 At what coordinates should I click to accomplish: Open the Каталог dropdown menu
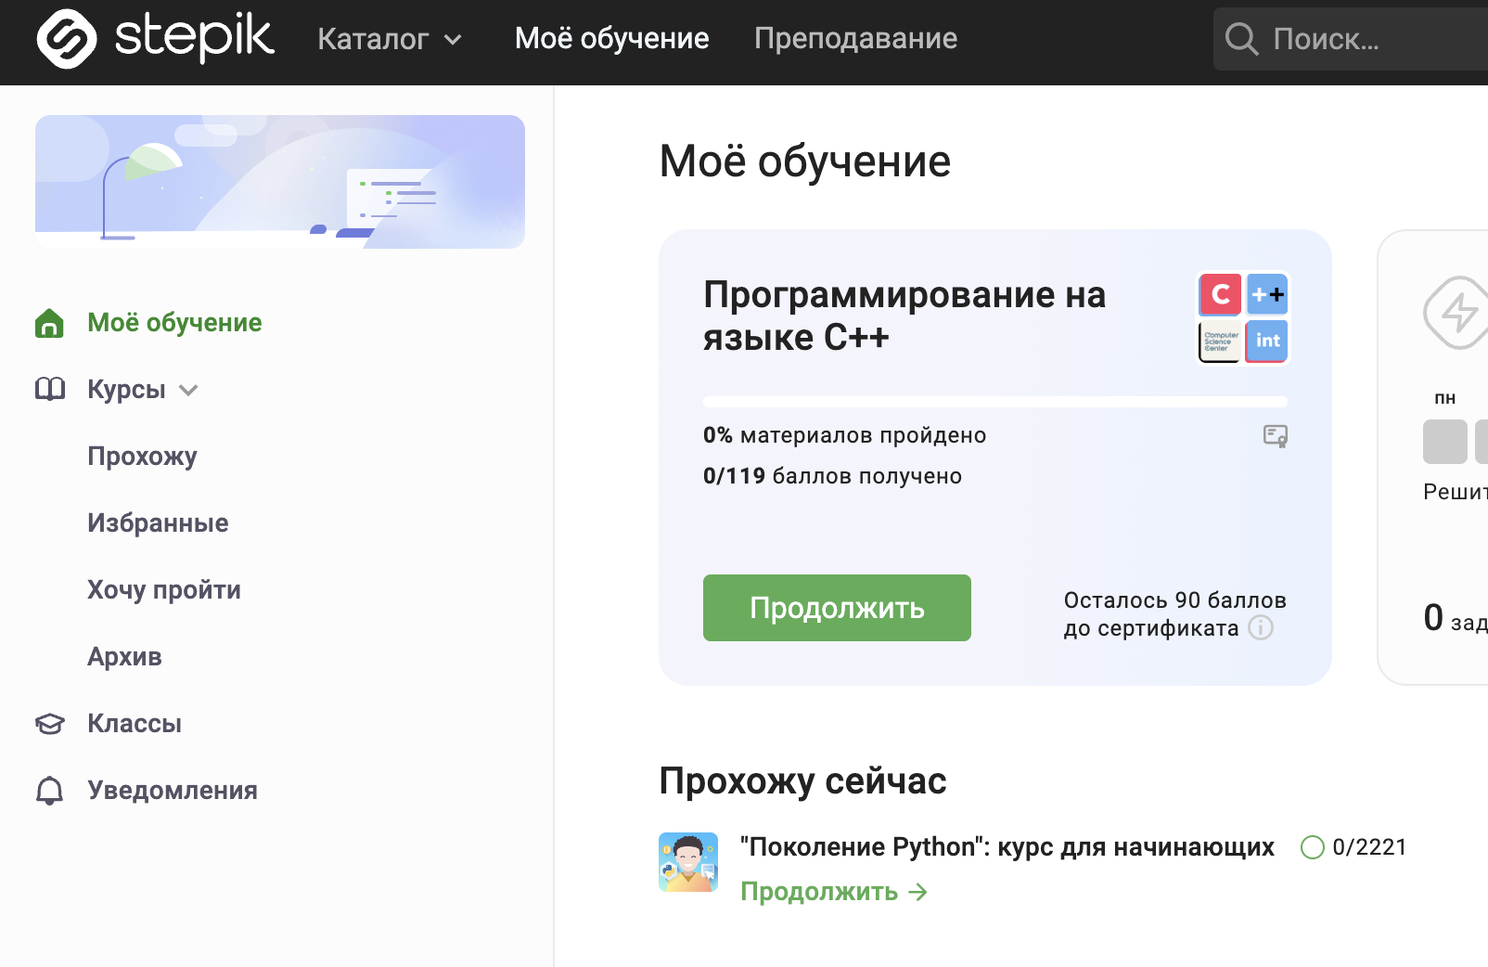(390, 39)
